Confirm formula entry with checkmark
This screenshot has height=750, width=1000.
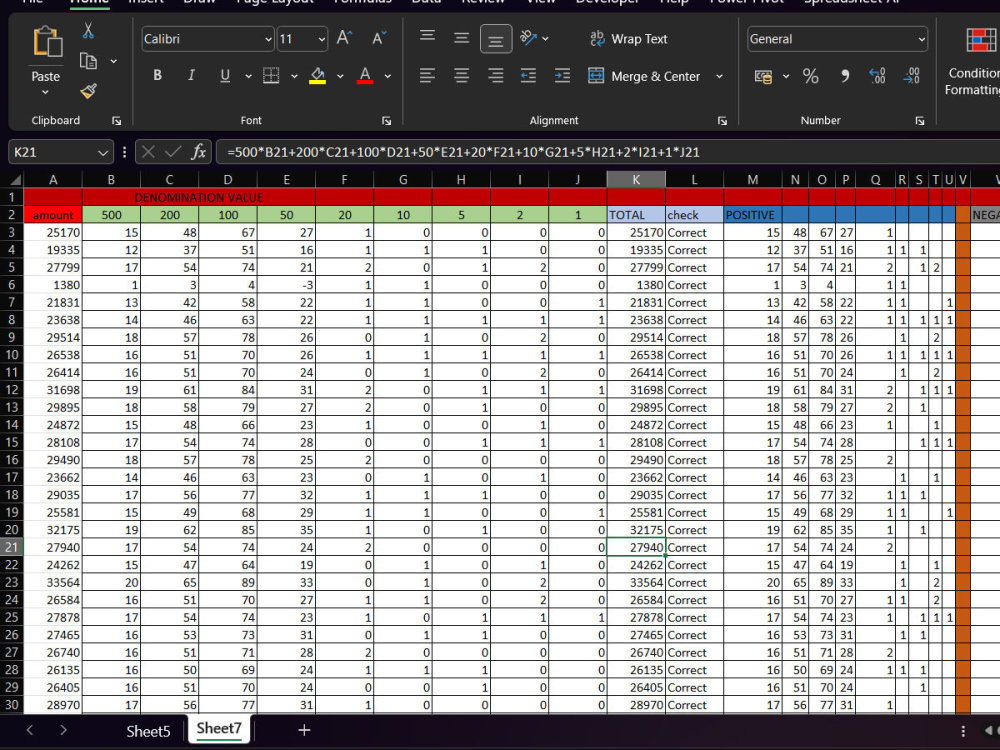click(x=173, y=152)
